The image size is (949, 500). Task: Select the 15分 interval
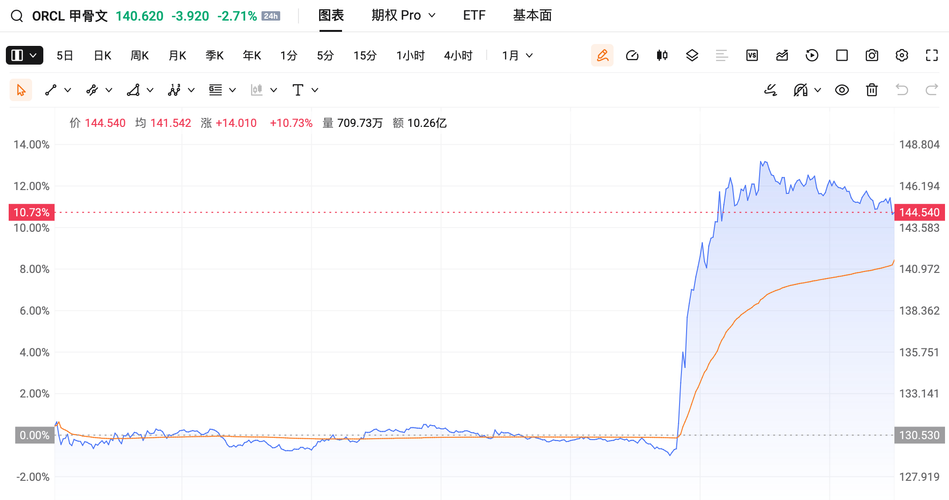pyautogui.click(x=365, y=56)
